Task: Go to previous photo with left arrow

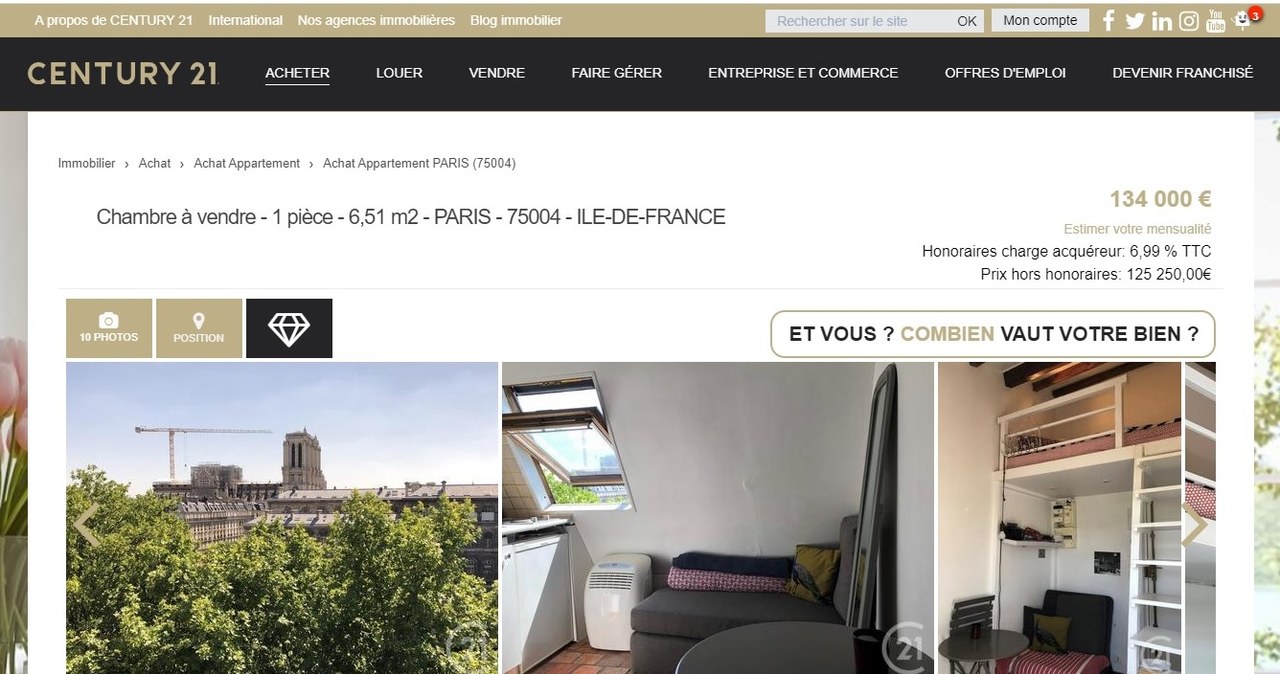Action: 87,526
